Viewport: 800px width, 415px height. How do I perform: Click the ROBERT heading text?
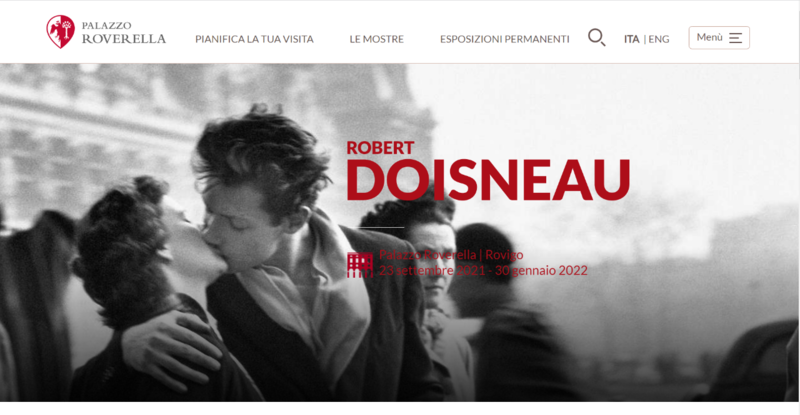tap(380, 148)
